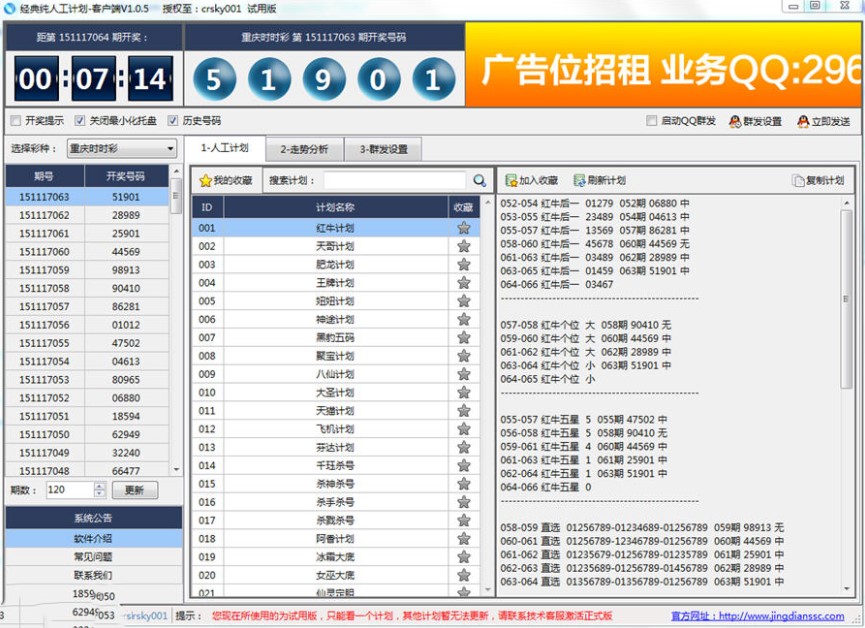Click the 期数 up stepper arrow
This screenshot has height=628, width=865.
(x=100, y=488)
